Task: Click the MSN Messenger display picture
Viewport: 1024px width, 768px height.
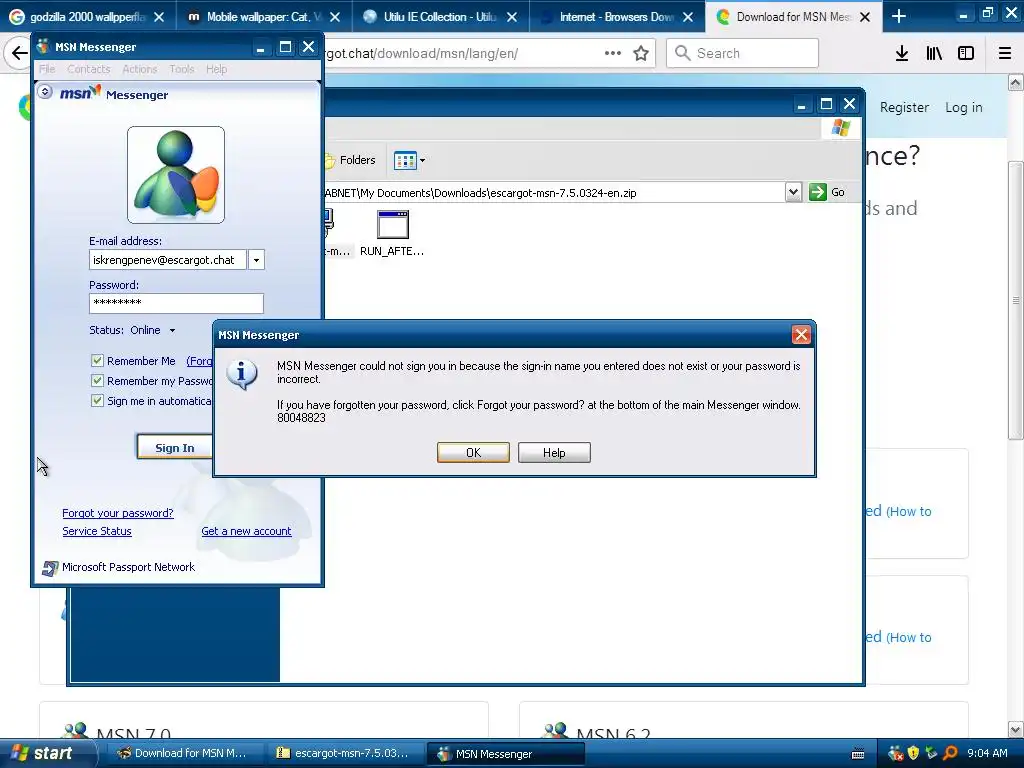Action: pyautogui.click(x=176, y=175)
